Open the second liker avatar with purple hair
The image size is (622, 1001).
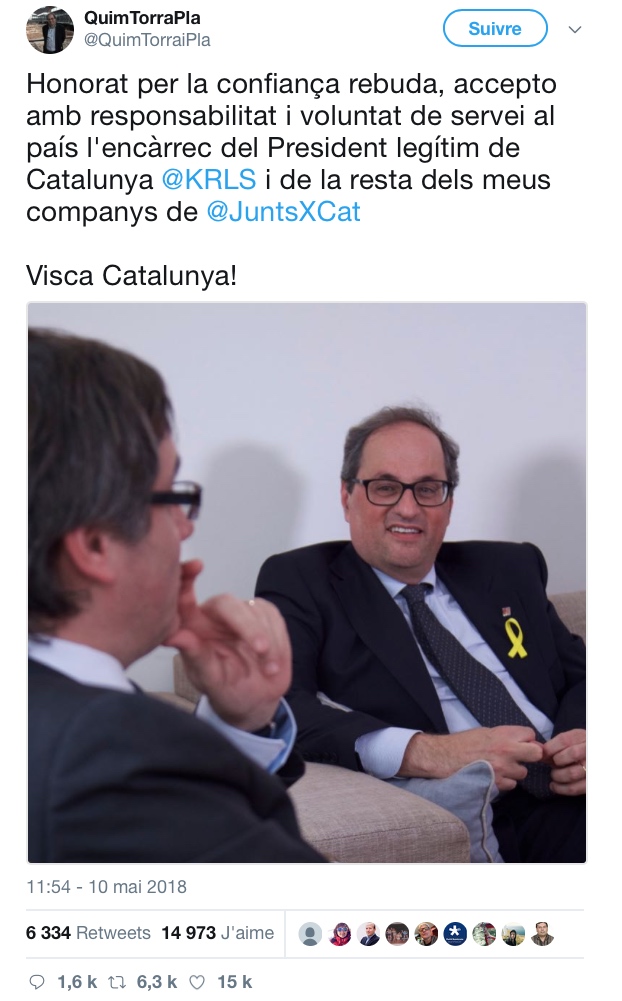tap(340, 934)
